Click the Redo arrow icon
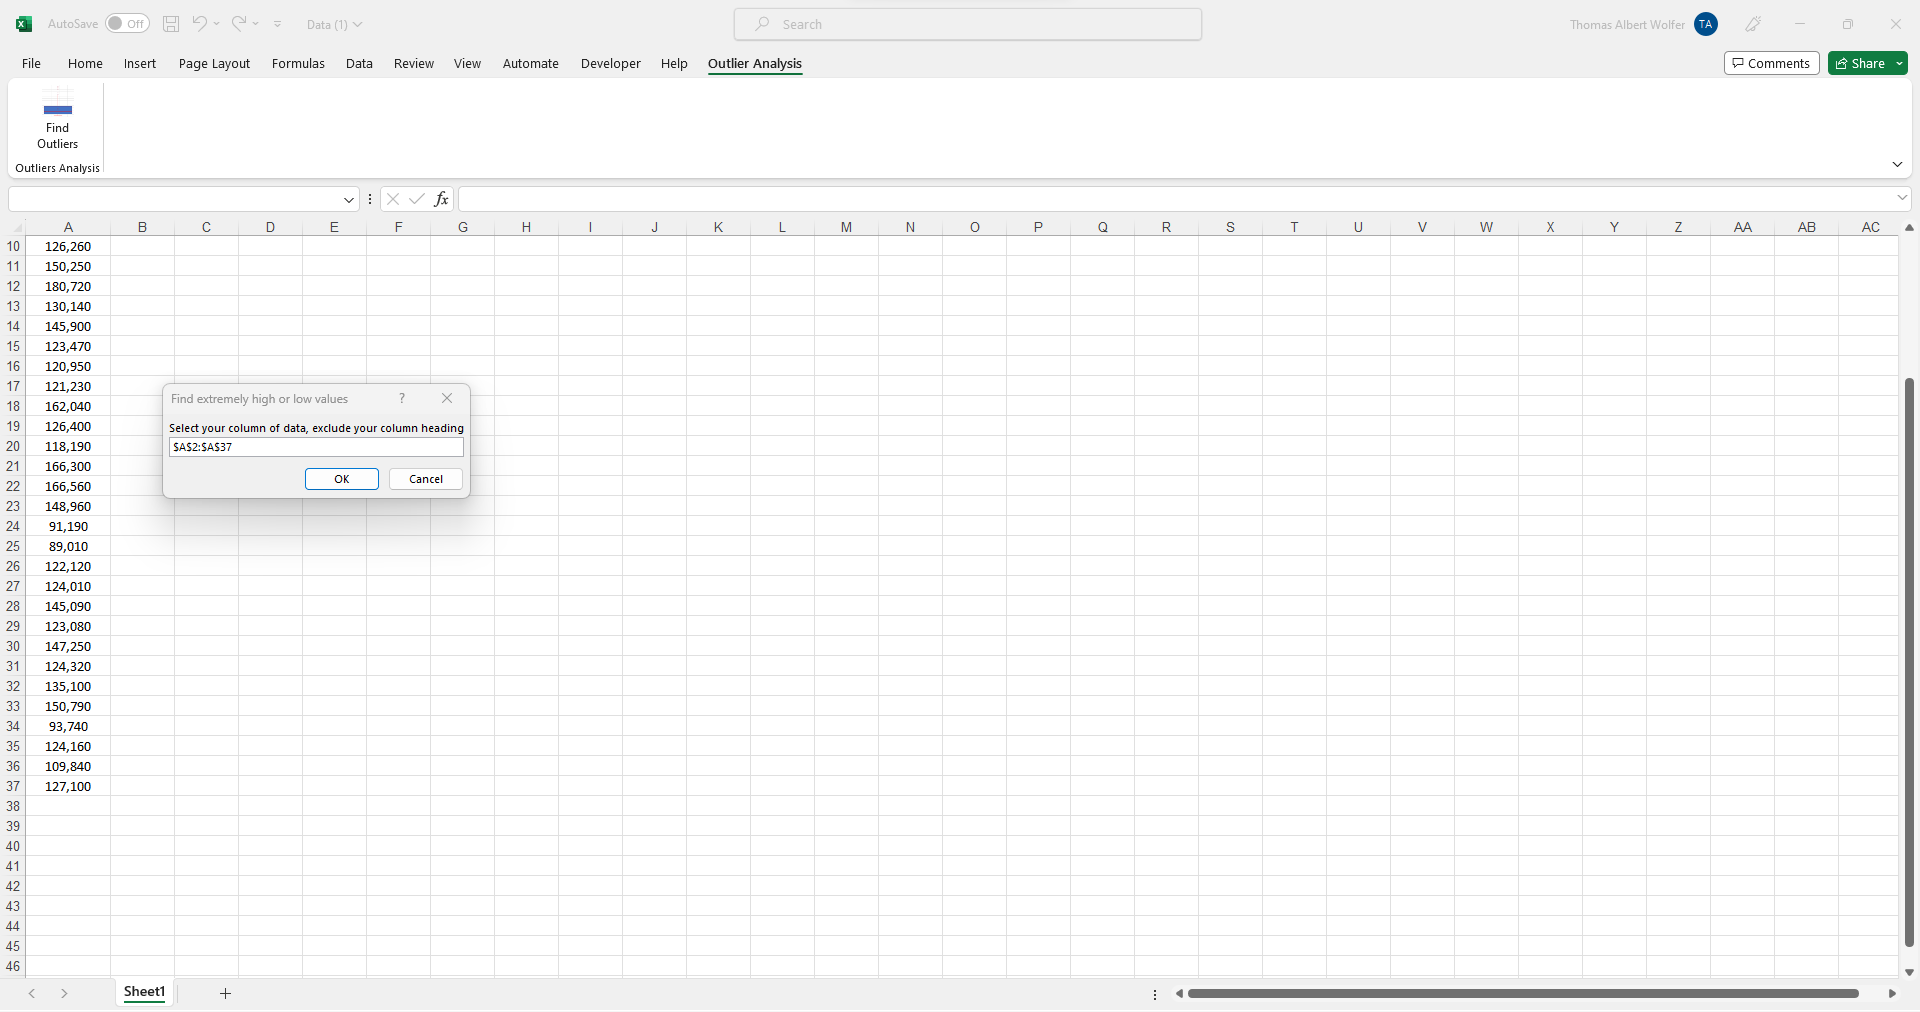Image resolution: width=1920 pixels, height=1012 pixels. coord(239,24)
